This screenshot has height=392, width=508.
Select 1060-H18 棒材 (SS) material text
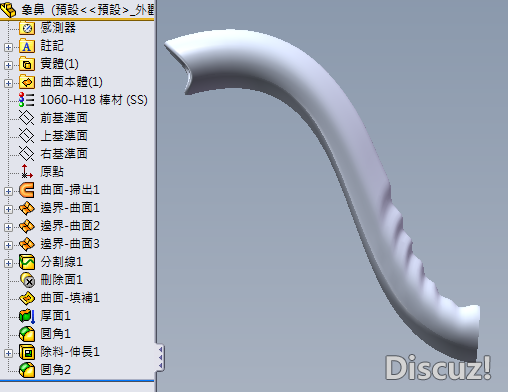[x=94, y=100]
